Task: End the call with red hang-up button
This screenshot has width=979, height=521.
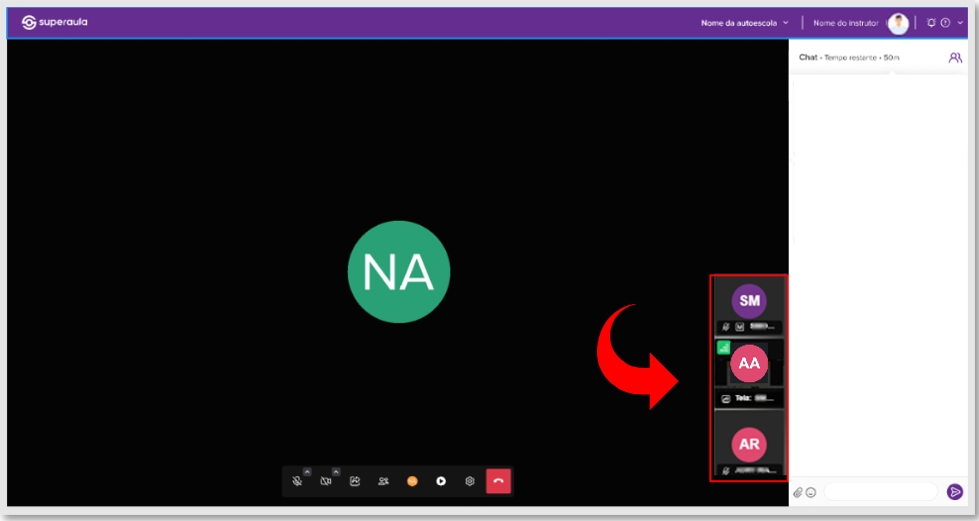Action: [x=498, y=481]
